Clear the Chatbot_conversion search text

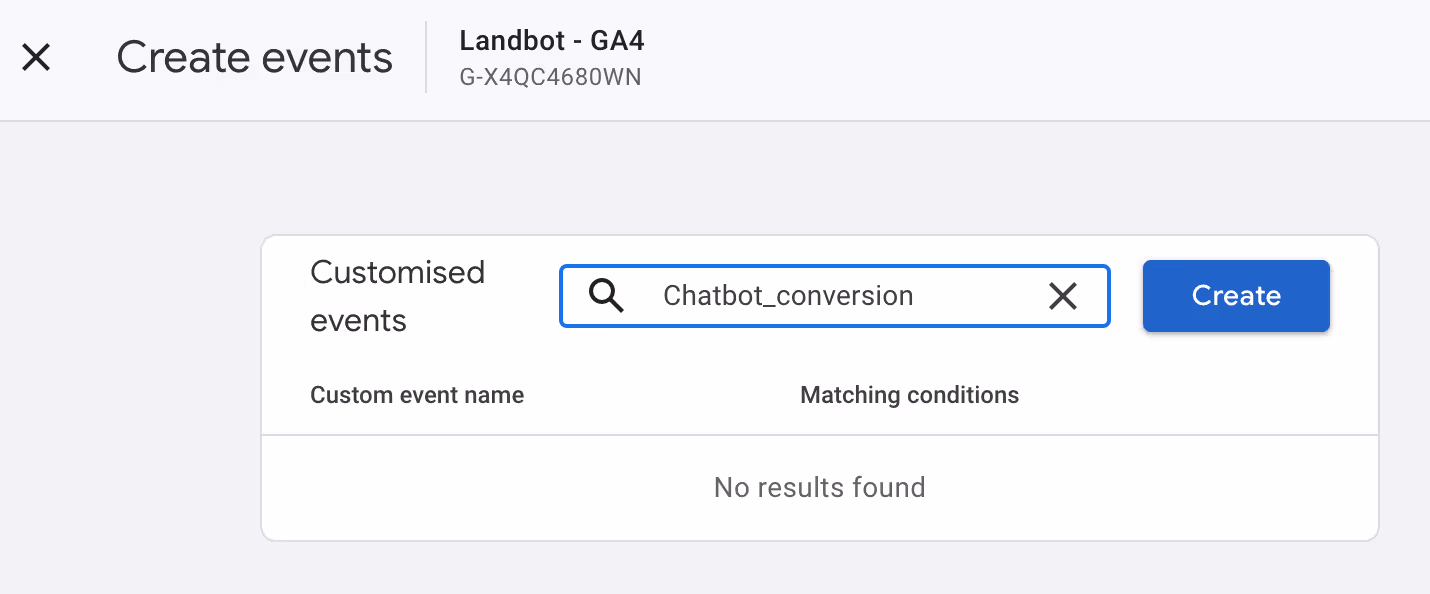tap(1062, 295)
